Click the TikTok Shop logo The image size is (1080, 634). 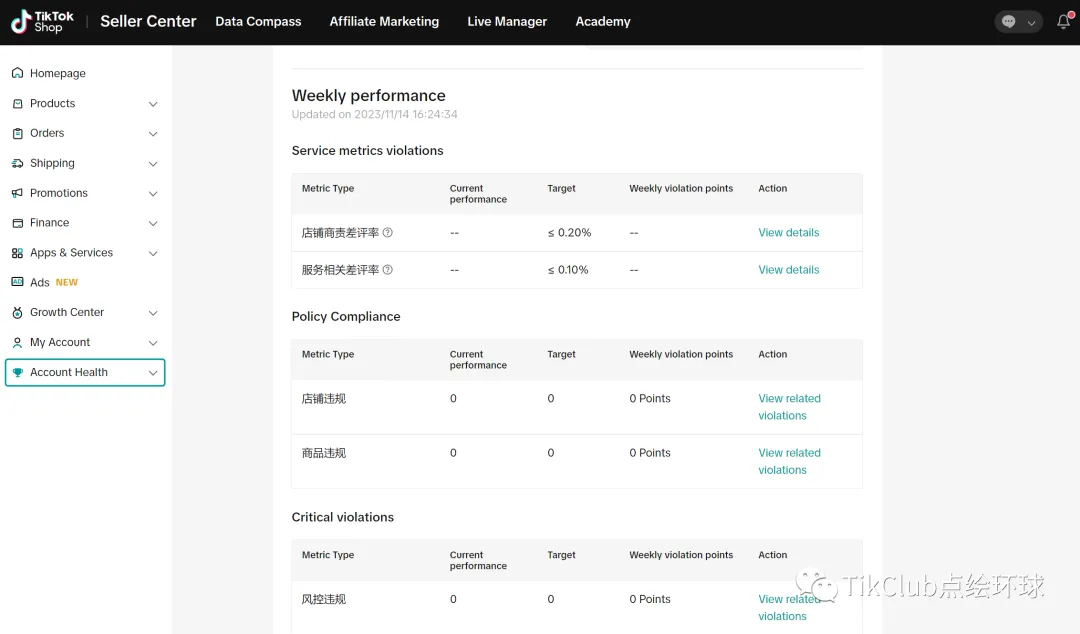point(42,21)
